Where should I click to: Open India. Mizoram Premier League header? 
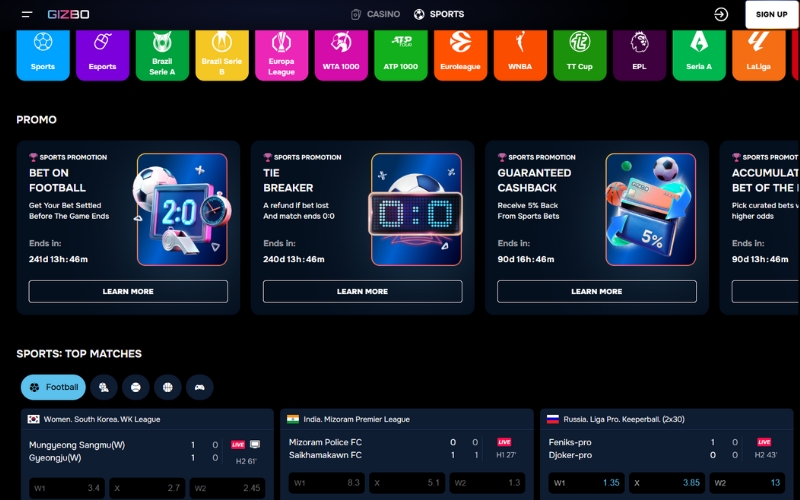coord(407,419)
